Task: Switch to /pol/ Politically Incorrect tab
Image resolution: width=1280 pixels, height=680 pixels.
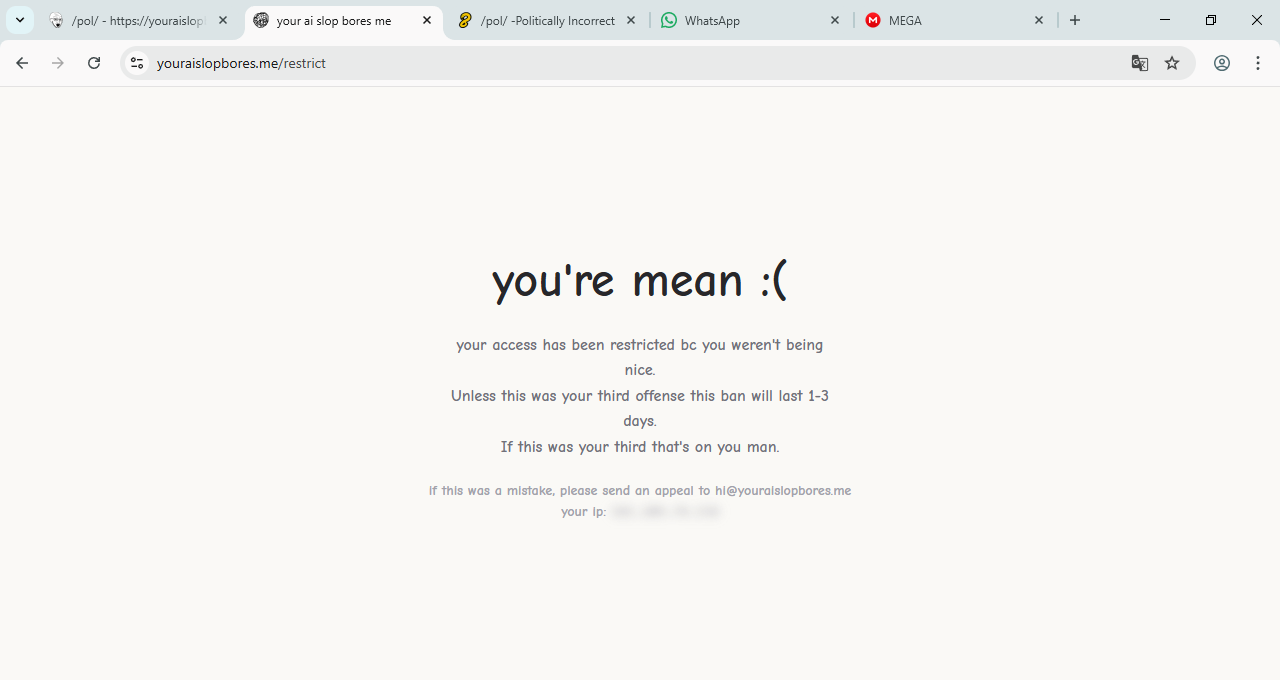Action: (547, 20)
